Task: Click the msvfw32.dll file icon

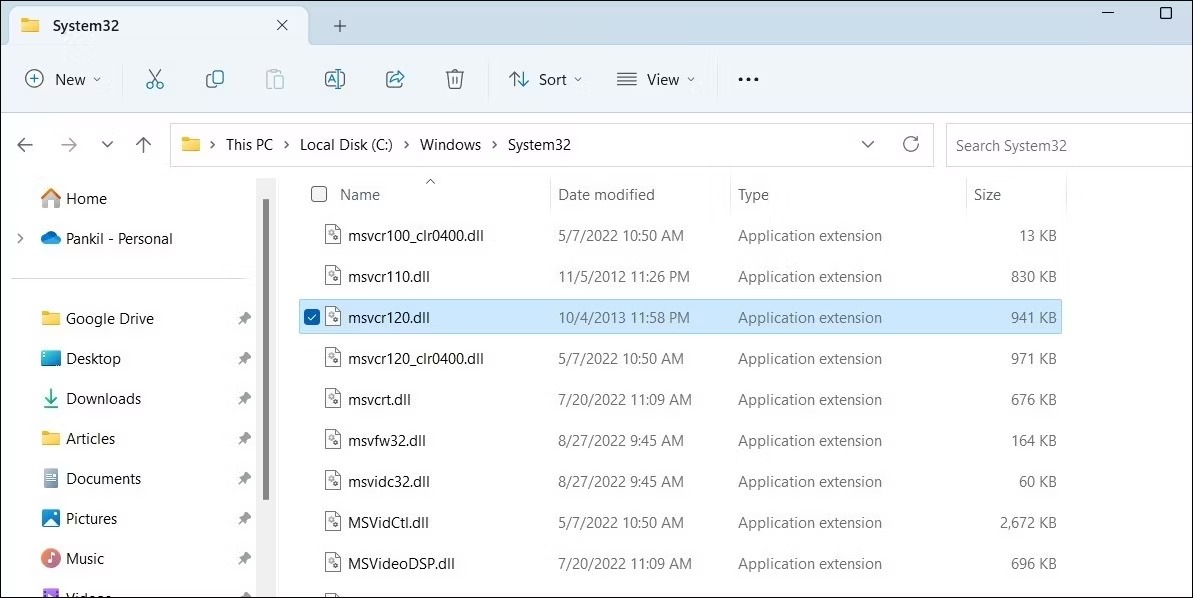Action: 333,440
